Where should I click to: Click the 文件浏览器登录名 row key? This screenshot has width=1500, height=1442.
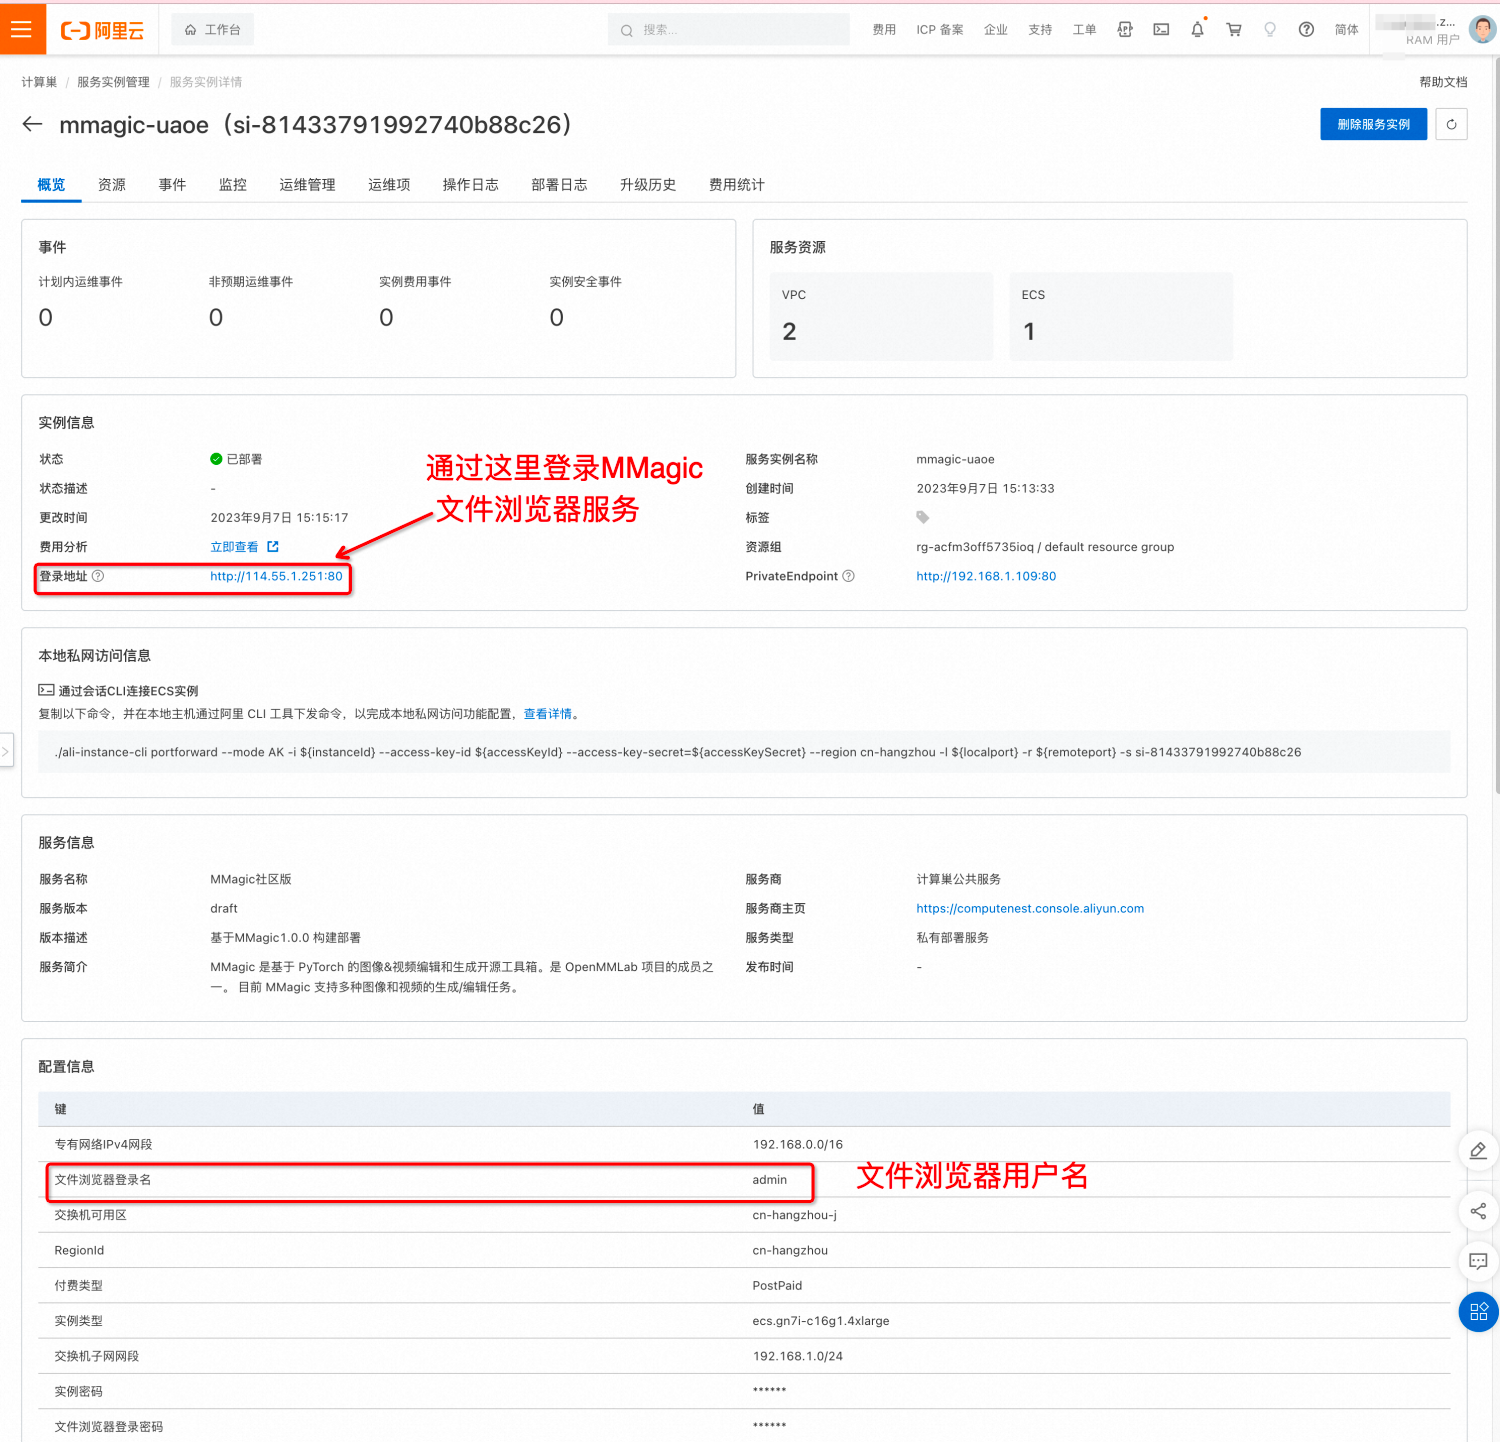[x=103, y=1180]
